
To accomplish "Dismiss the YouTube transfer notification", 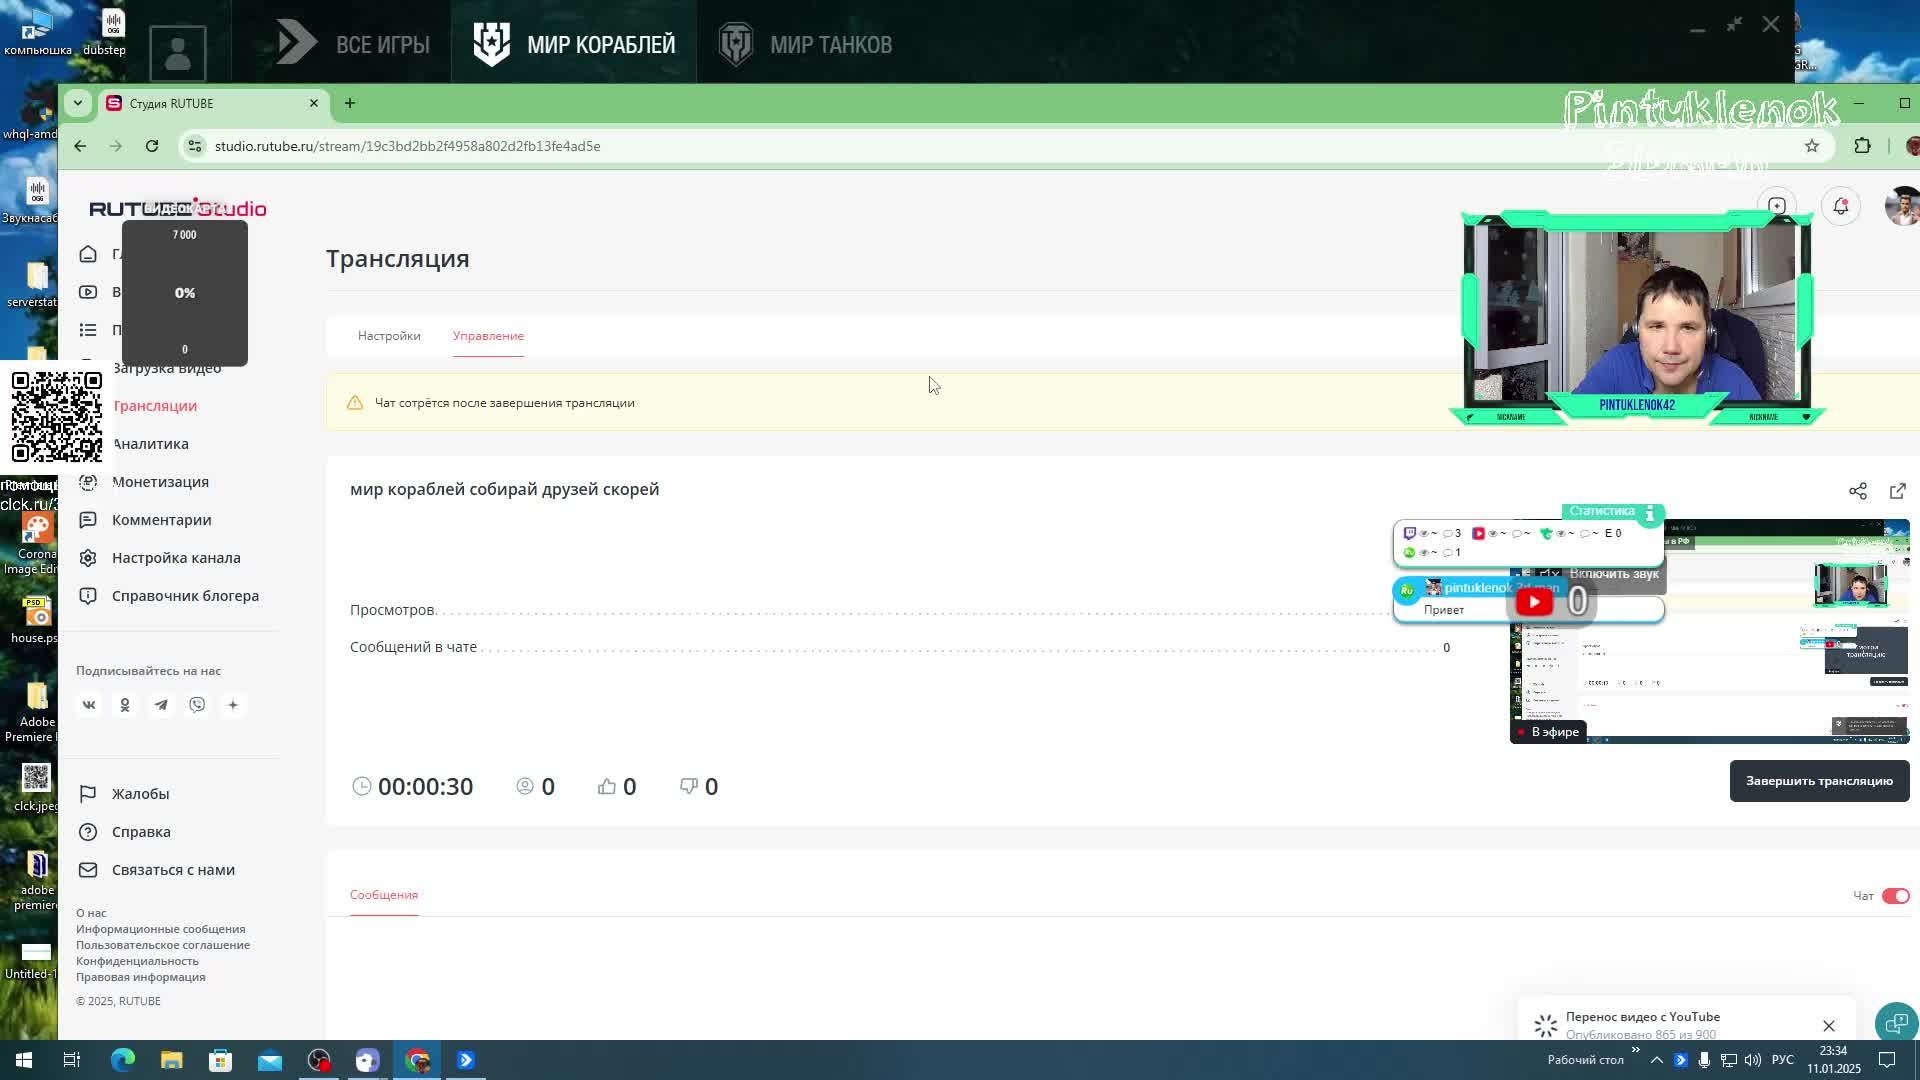I will coord(1828,1026).
